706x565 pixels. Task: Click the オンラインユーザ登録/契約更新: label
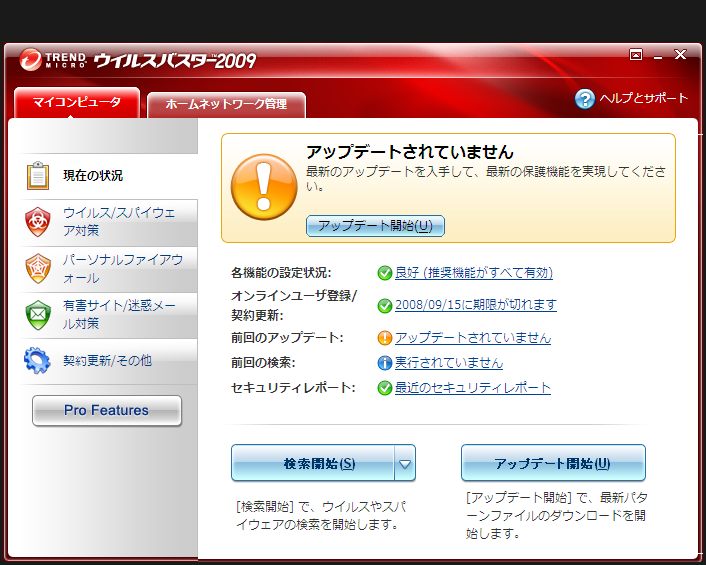(294, 305)
